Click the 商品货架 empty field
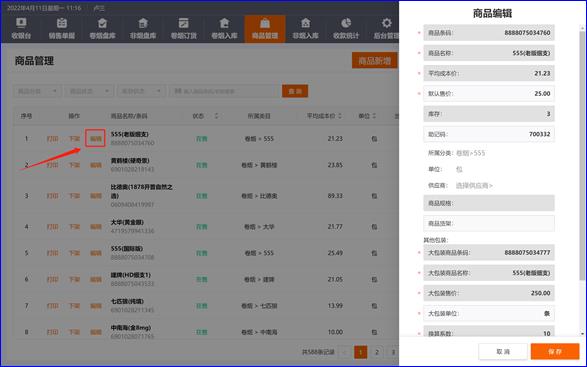This screenshot has height=367, width=587. pyautogui.click(x=489, y=224)
